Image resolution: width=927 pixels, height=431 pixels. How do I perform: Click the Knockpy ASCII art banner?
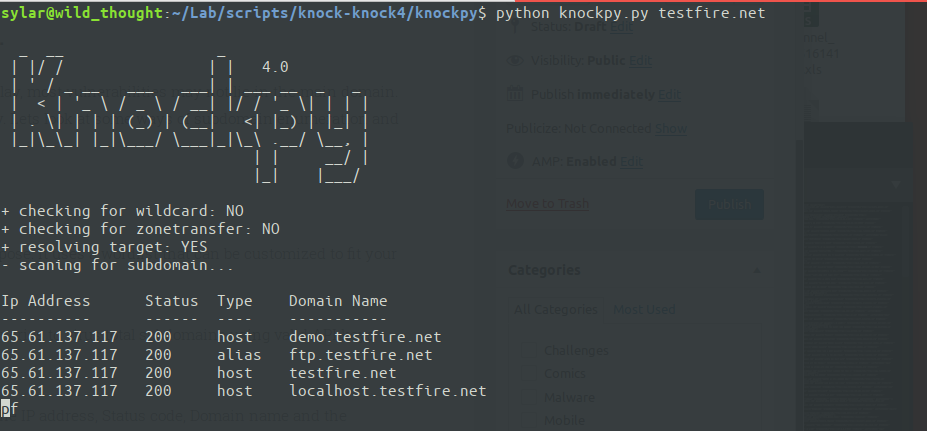click(x=189, y=118)
